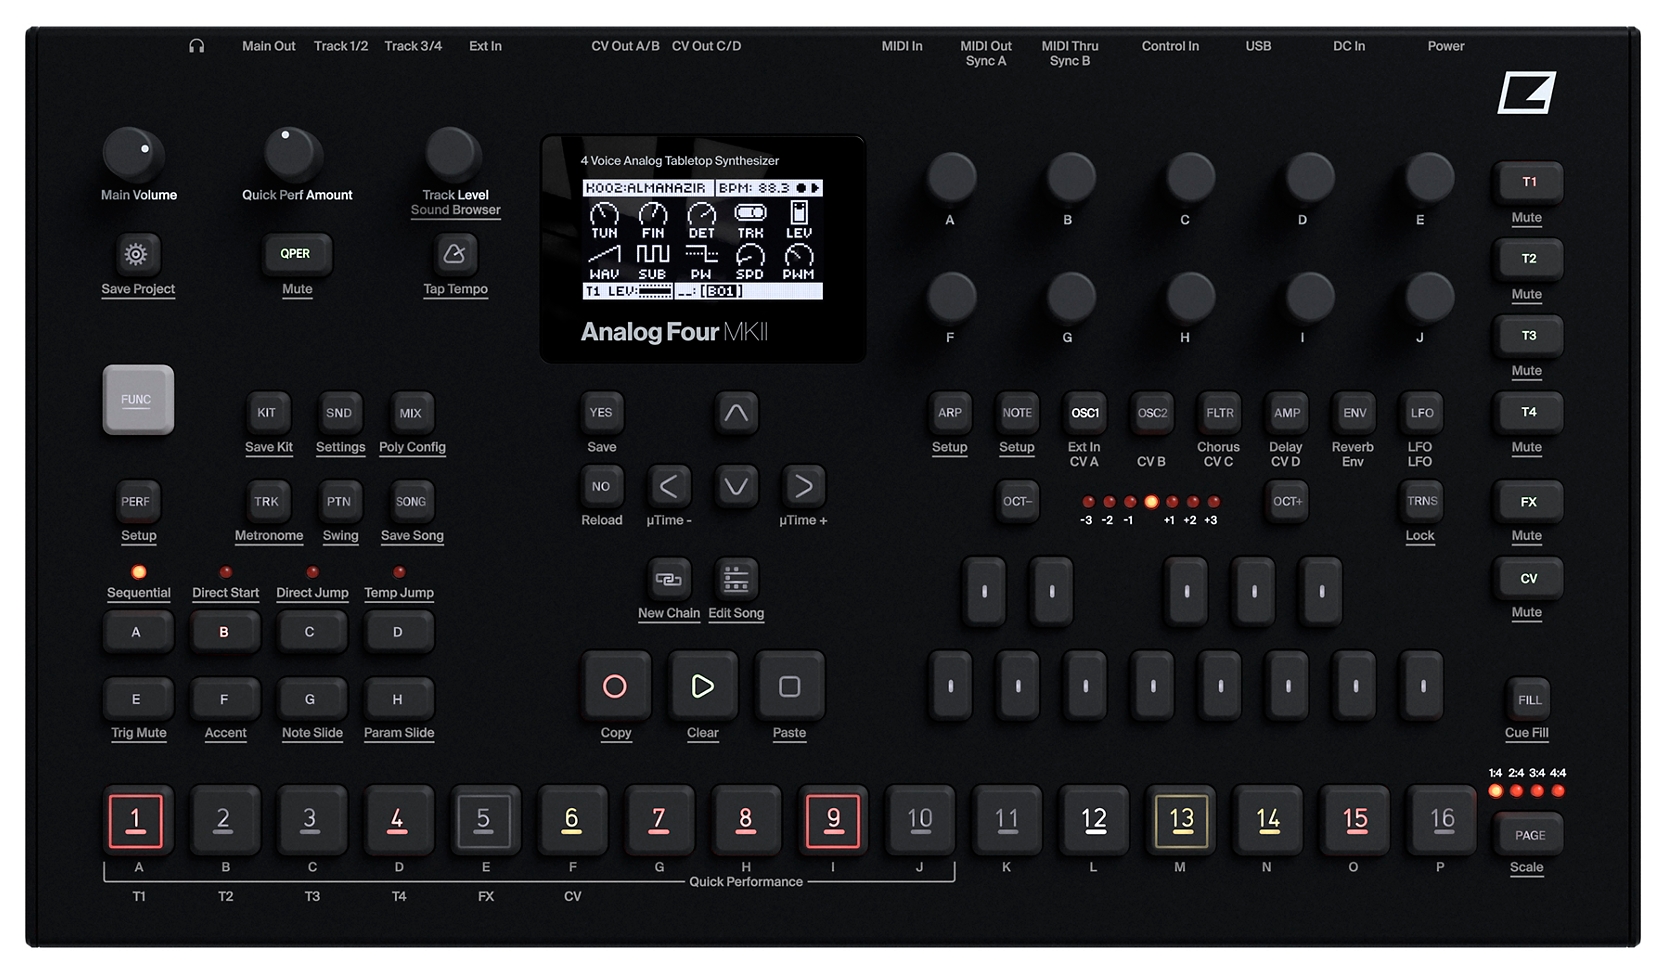
Task: Open Edit Song with song list button
Action: click(736, 579)
